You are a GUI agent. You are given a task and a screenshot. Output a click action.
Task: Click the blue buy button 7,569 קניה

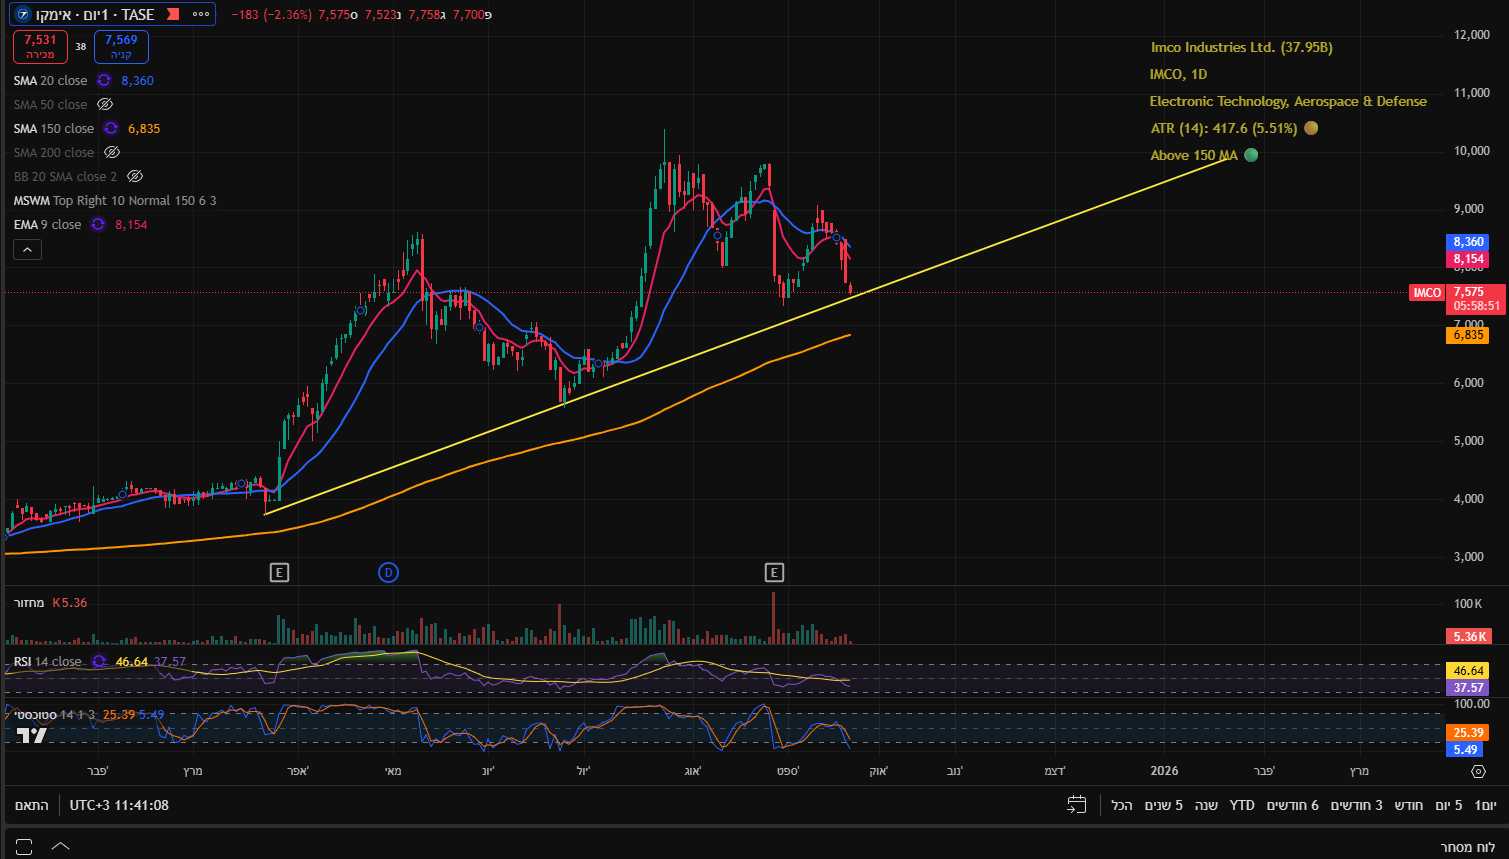[121, 47]
